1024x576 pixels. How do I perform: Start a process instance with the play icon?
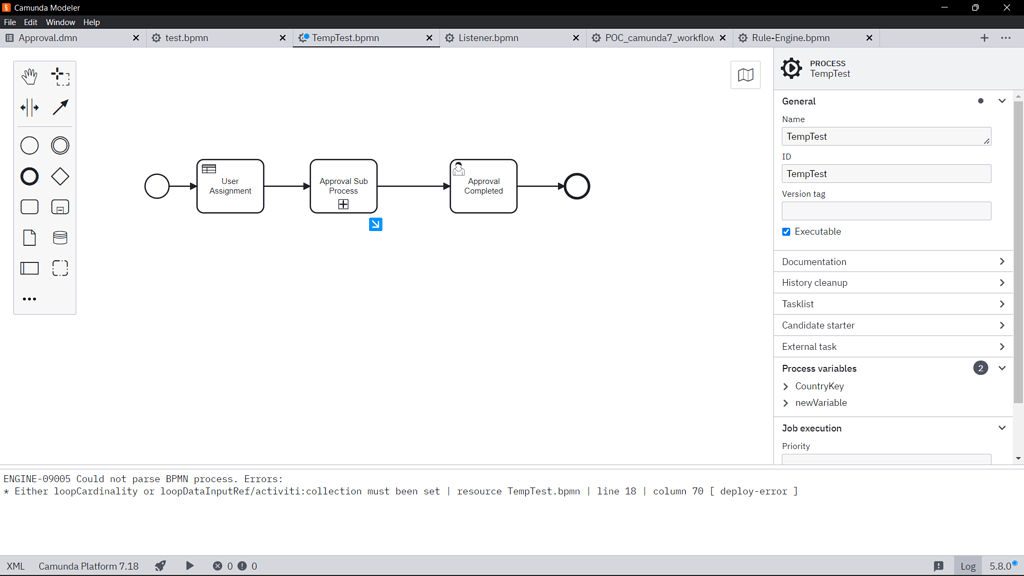[189, 565]
